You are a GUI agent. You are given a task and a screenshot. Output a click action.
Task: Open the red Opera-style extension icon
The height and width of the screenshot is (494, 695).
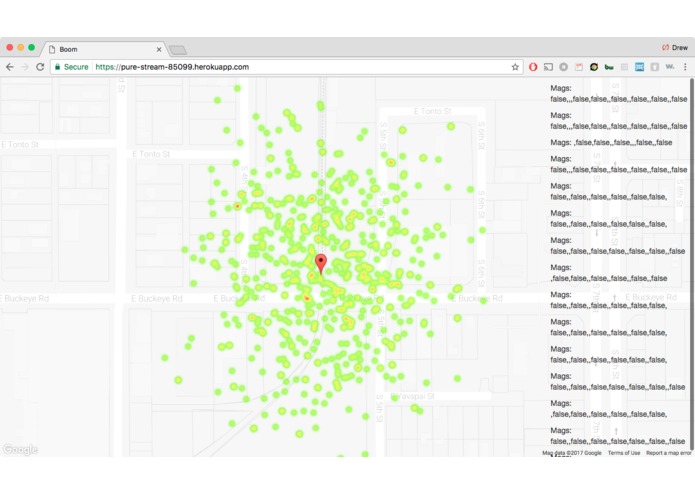(533, 67)
